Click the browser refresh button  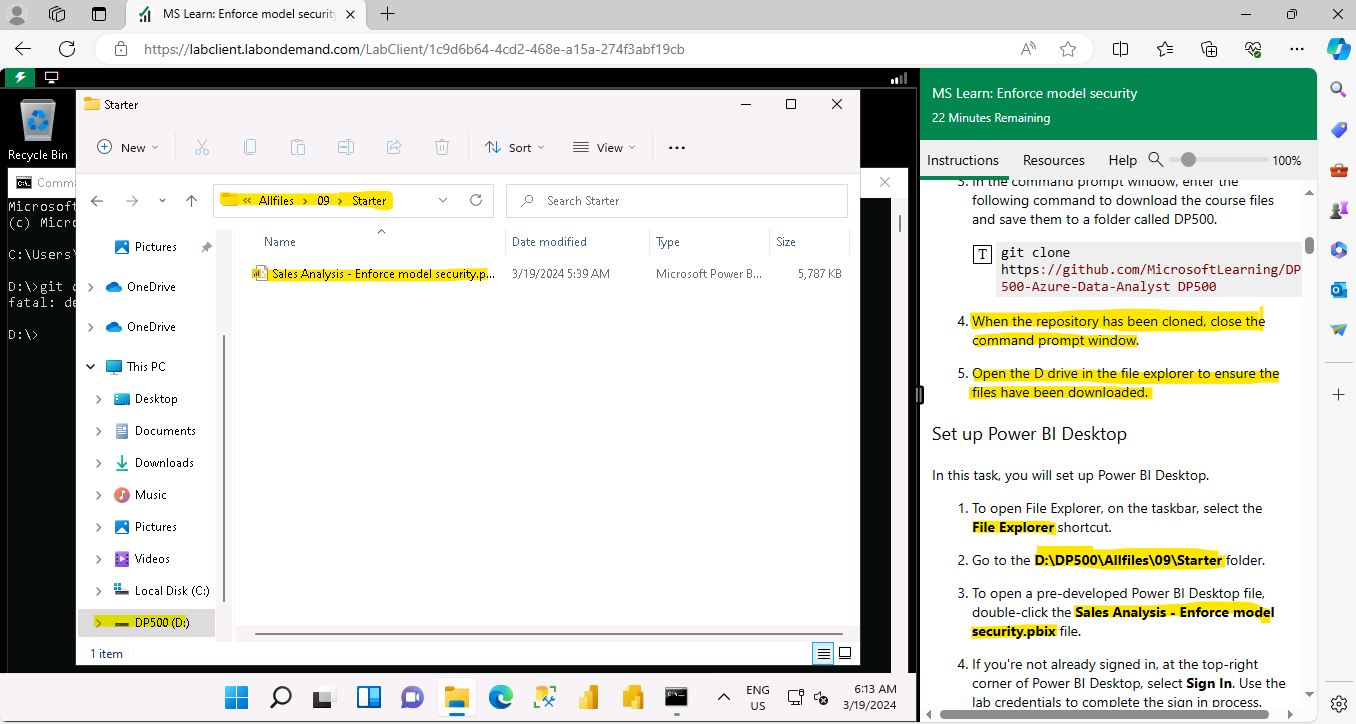(67, 48)
